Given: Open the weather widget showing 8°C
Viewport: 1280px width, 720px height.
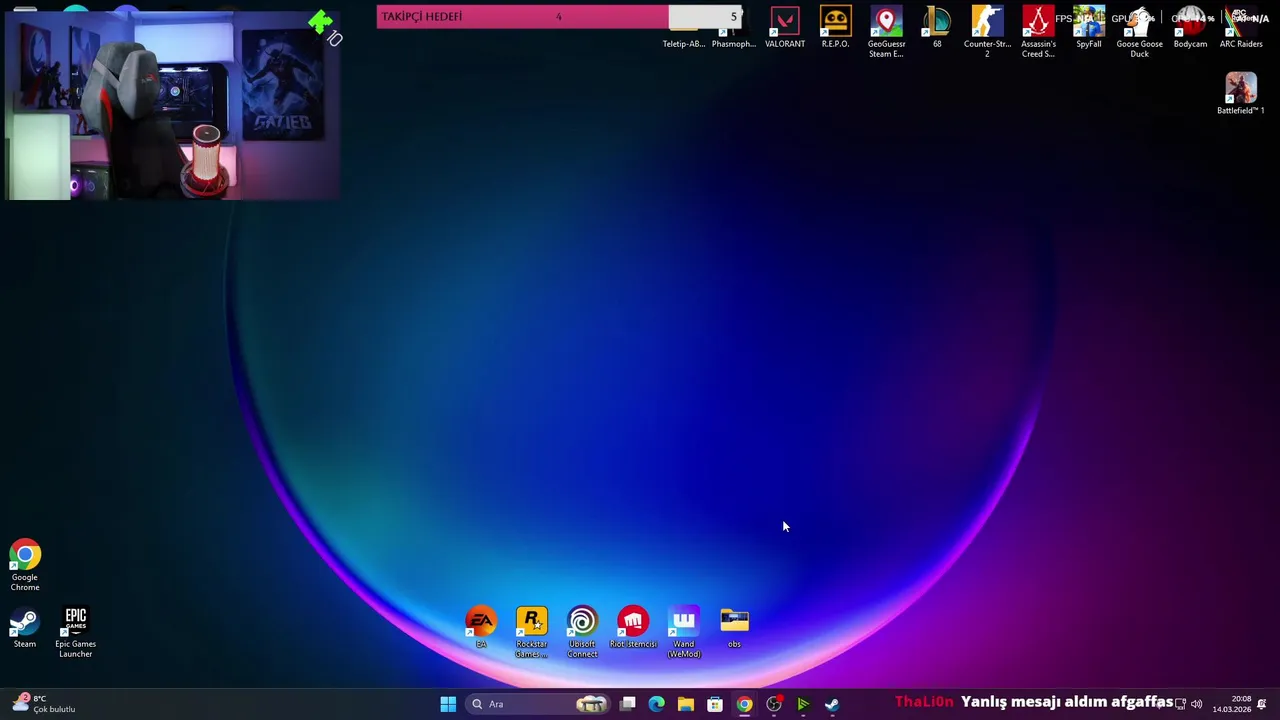Looking at the screenshot, I should pyautogui.click(x=44, y=704).
